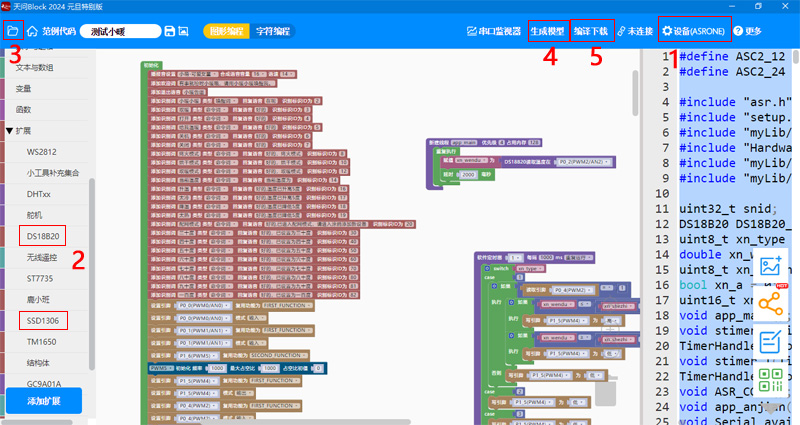The width and height of the screenshot is (800, 425).
Task: Click the 生成模型 button
Action: [x=547, y=31]
